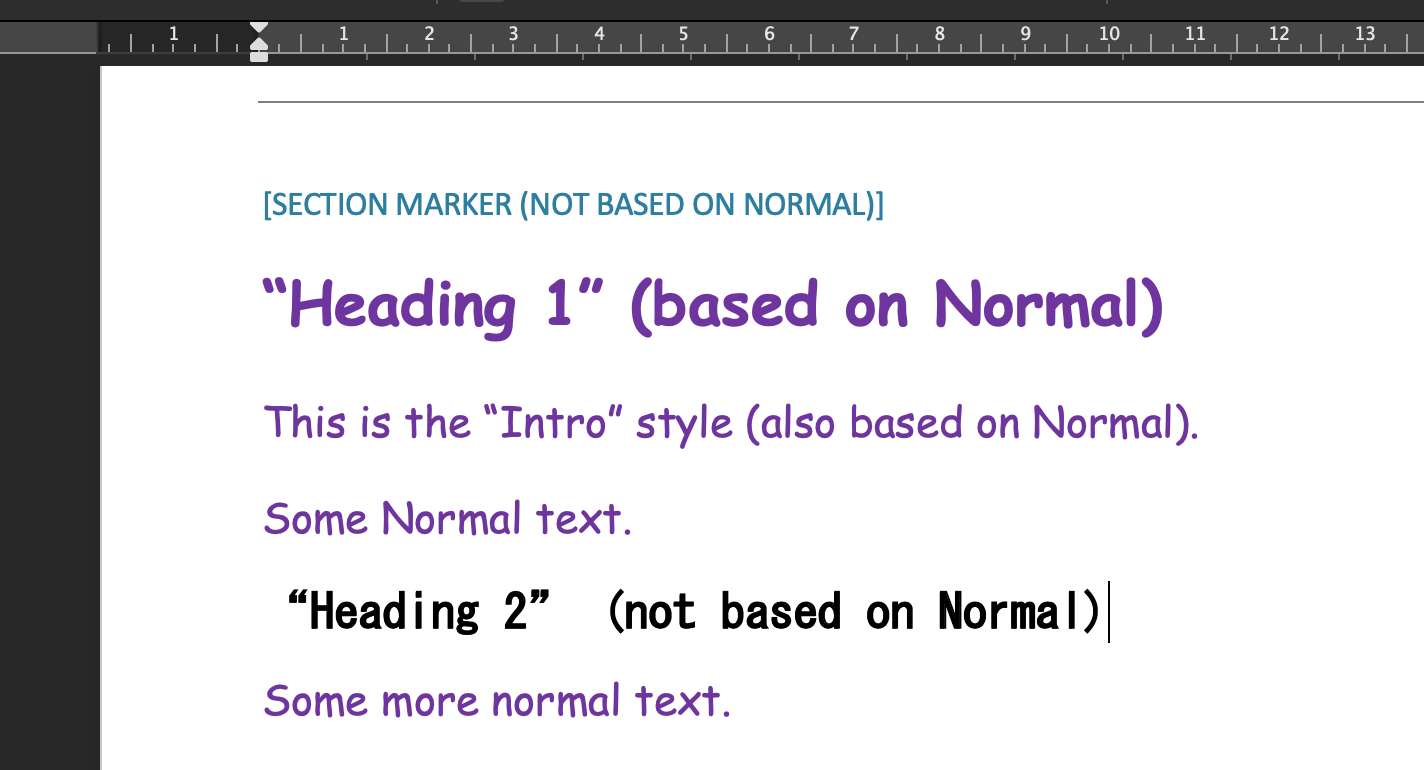Click the ruler at the 10 mark
The image size is (1424, 770).
click(x=1109, y=34)
